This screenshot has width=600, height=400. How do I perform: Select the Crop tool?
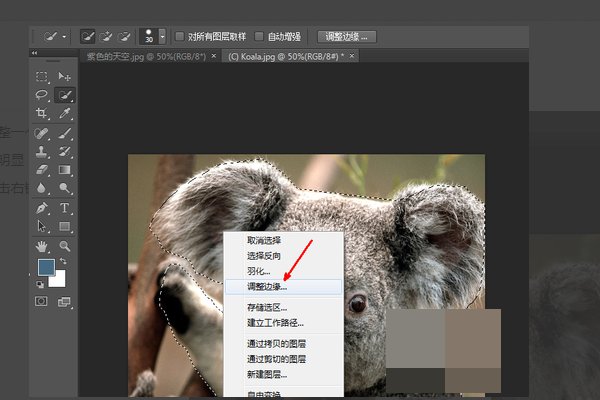point(41,113)
